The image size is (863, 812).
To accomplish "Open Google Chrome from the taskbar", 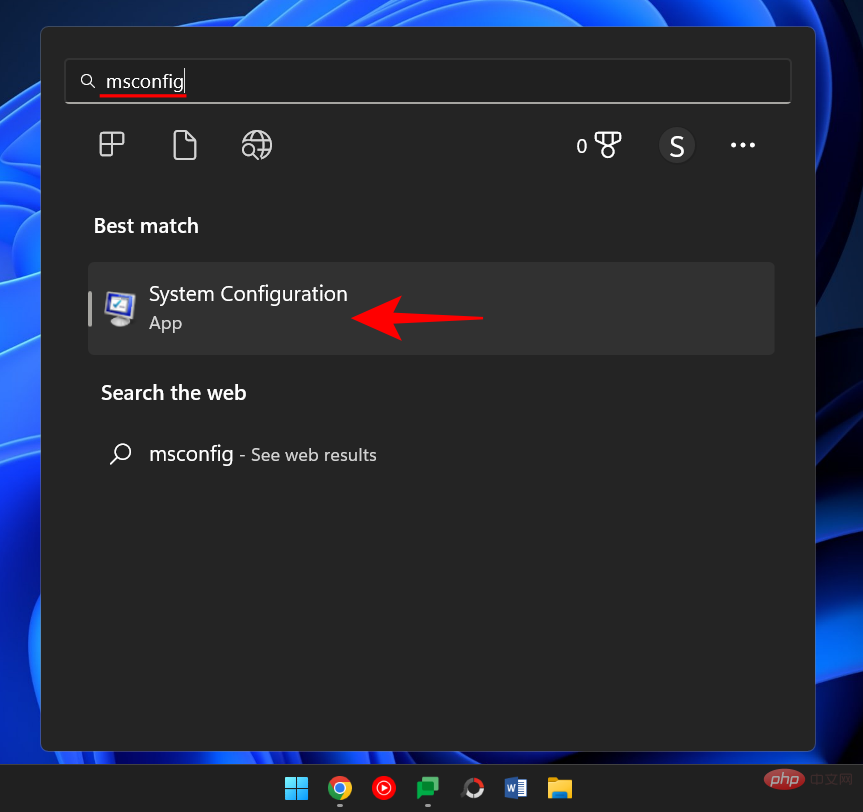I will 340,788.
